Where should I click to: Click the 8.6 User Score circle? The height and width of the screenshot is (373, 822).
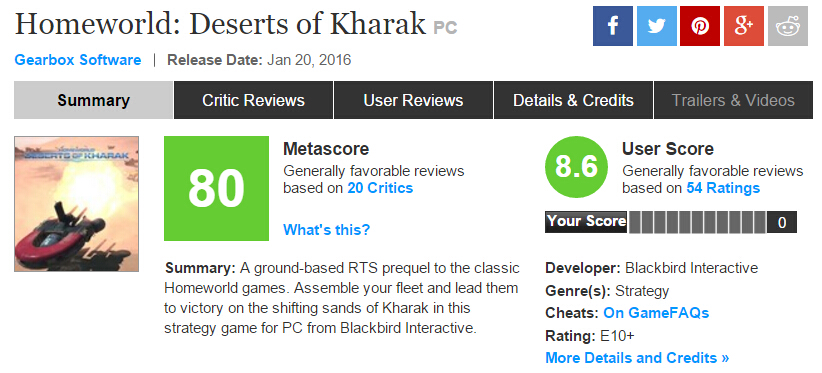point(576,168)
